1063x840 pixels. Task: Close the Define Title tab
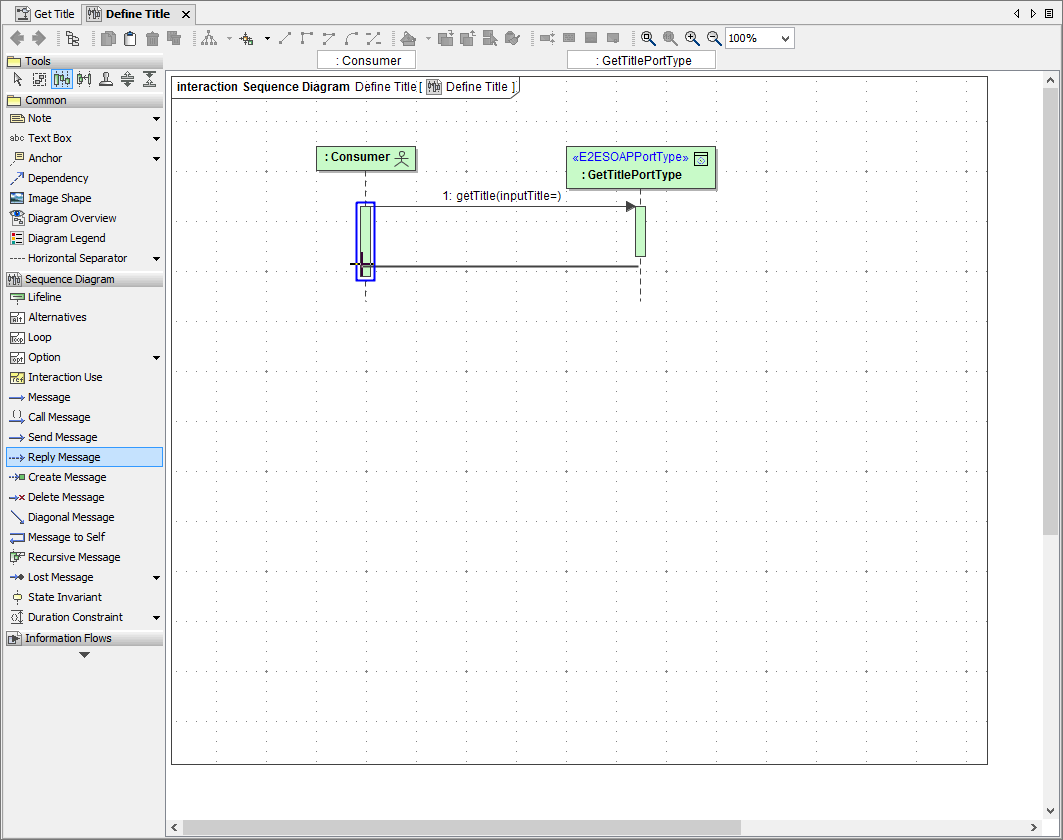click(x=185, y=15)
